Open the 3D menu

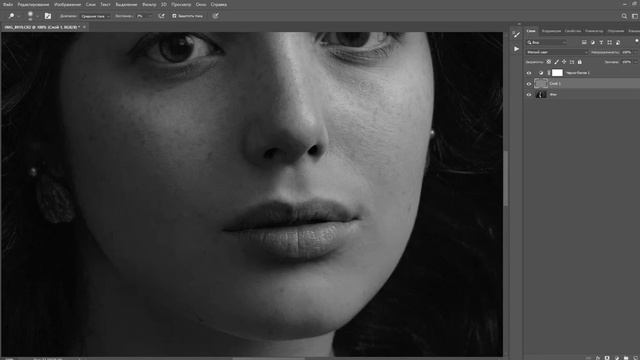[x=164, y=4]
